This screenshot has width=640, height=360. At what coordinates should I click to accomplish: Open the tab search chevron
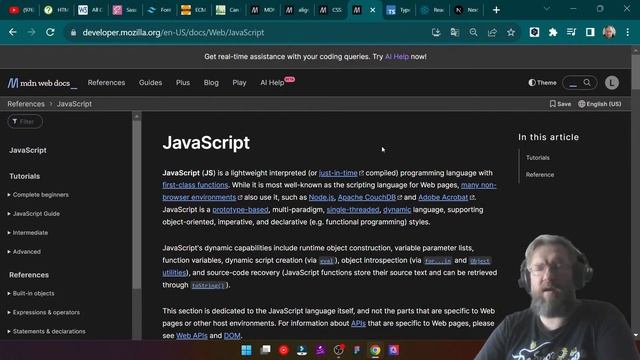click(547, 9)
